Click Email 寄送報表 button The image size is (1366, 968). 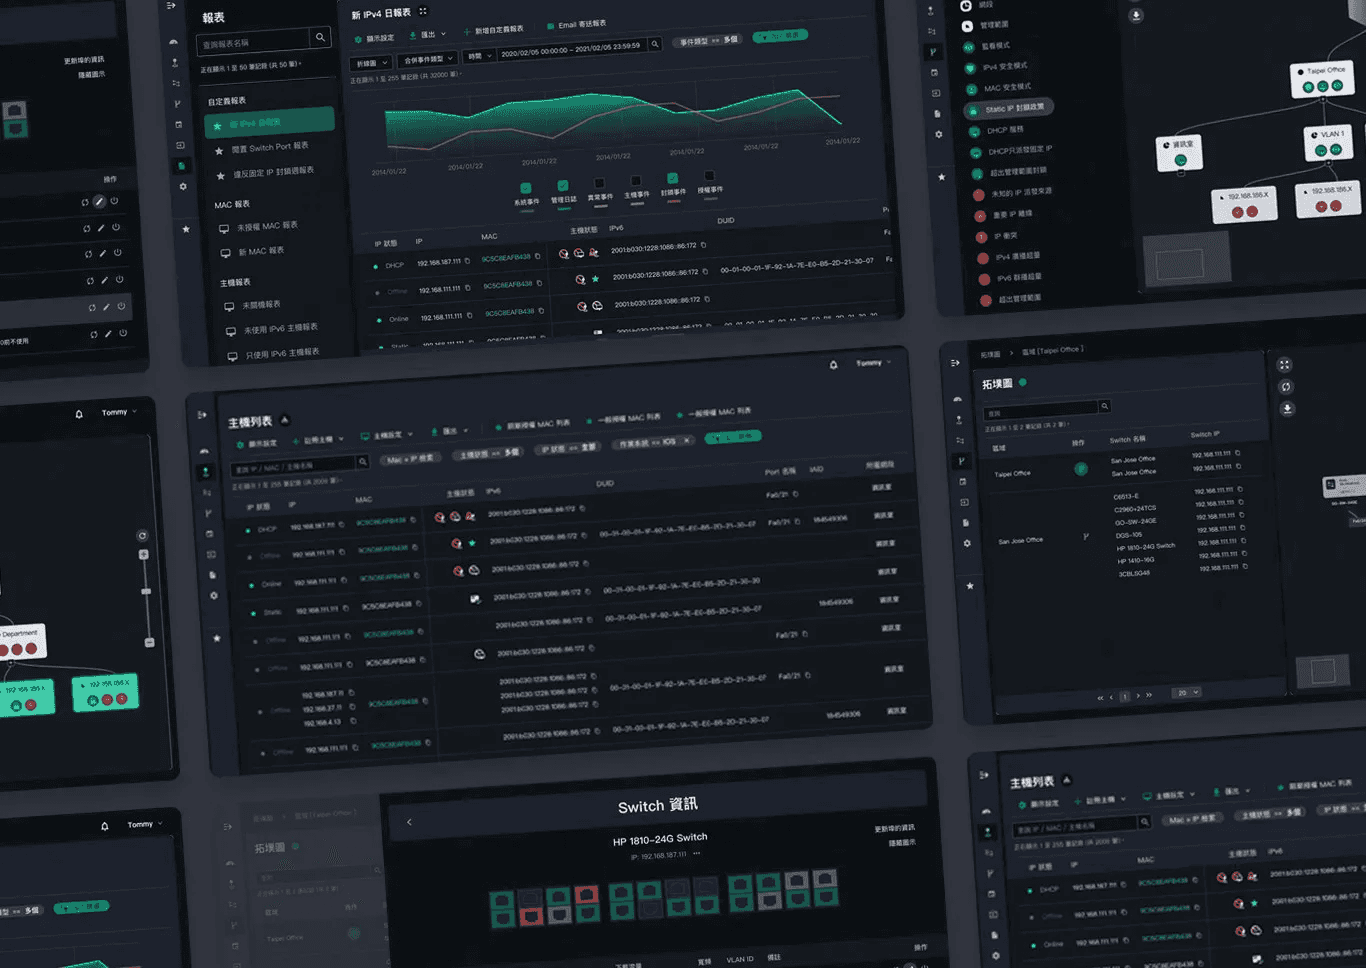point(576,25)
